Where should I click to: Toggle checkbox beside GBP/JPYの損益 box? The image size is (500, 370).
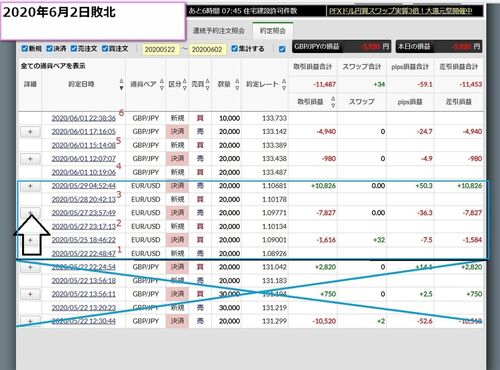point(282,49)
